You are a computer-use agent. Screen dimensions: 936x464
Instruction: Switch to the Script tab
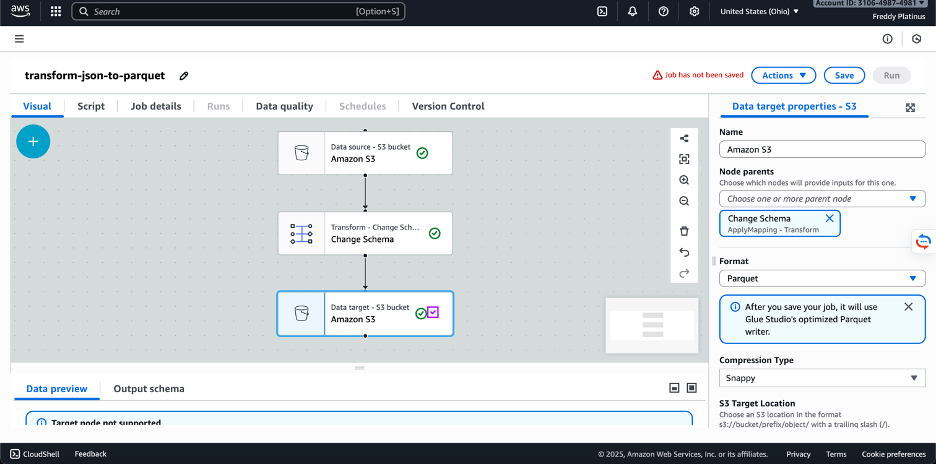pos(91,106)
